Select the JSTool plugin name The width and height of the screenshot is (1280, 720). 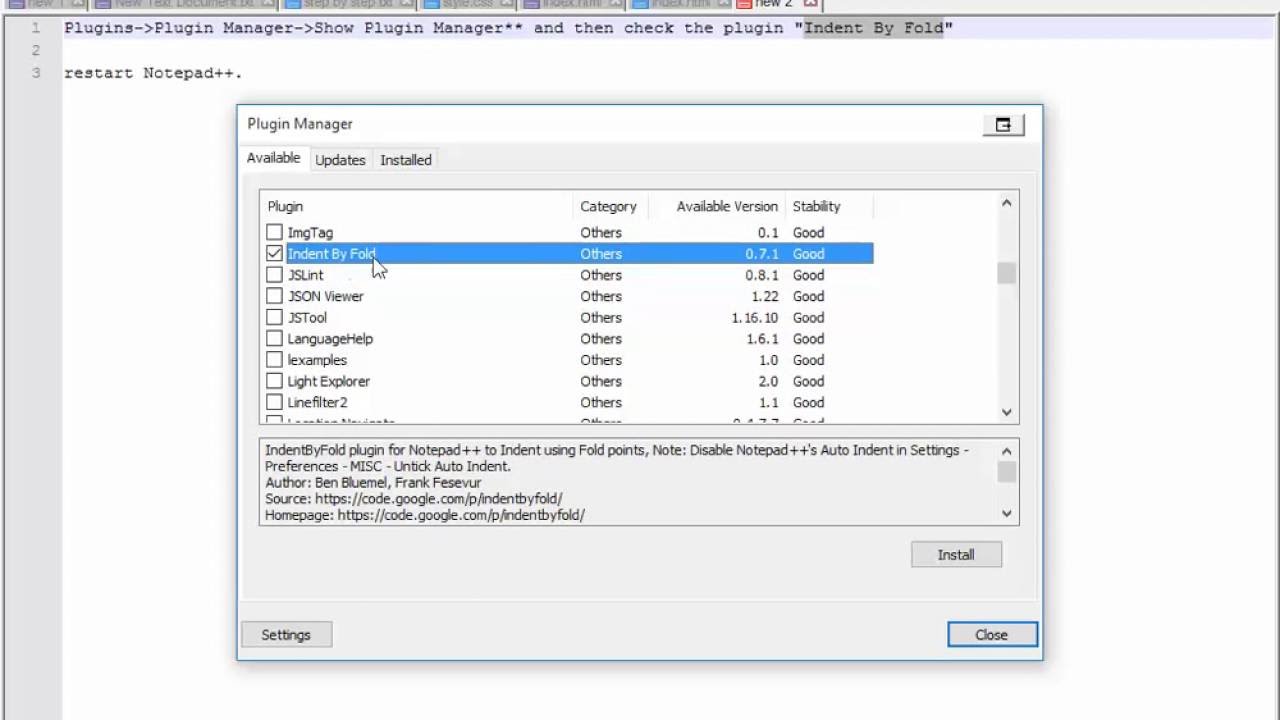(307, 317)
